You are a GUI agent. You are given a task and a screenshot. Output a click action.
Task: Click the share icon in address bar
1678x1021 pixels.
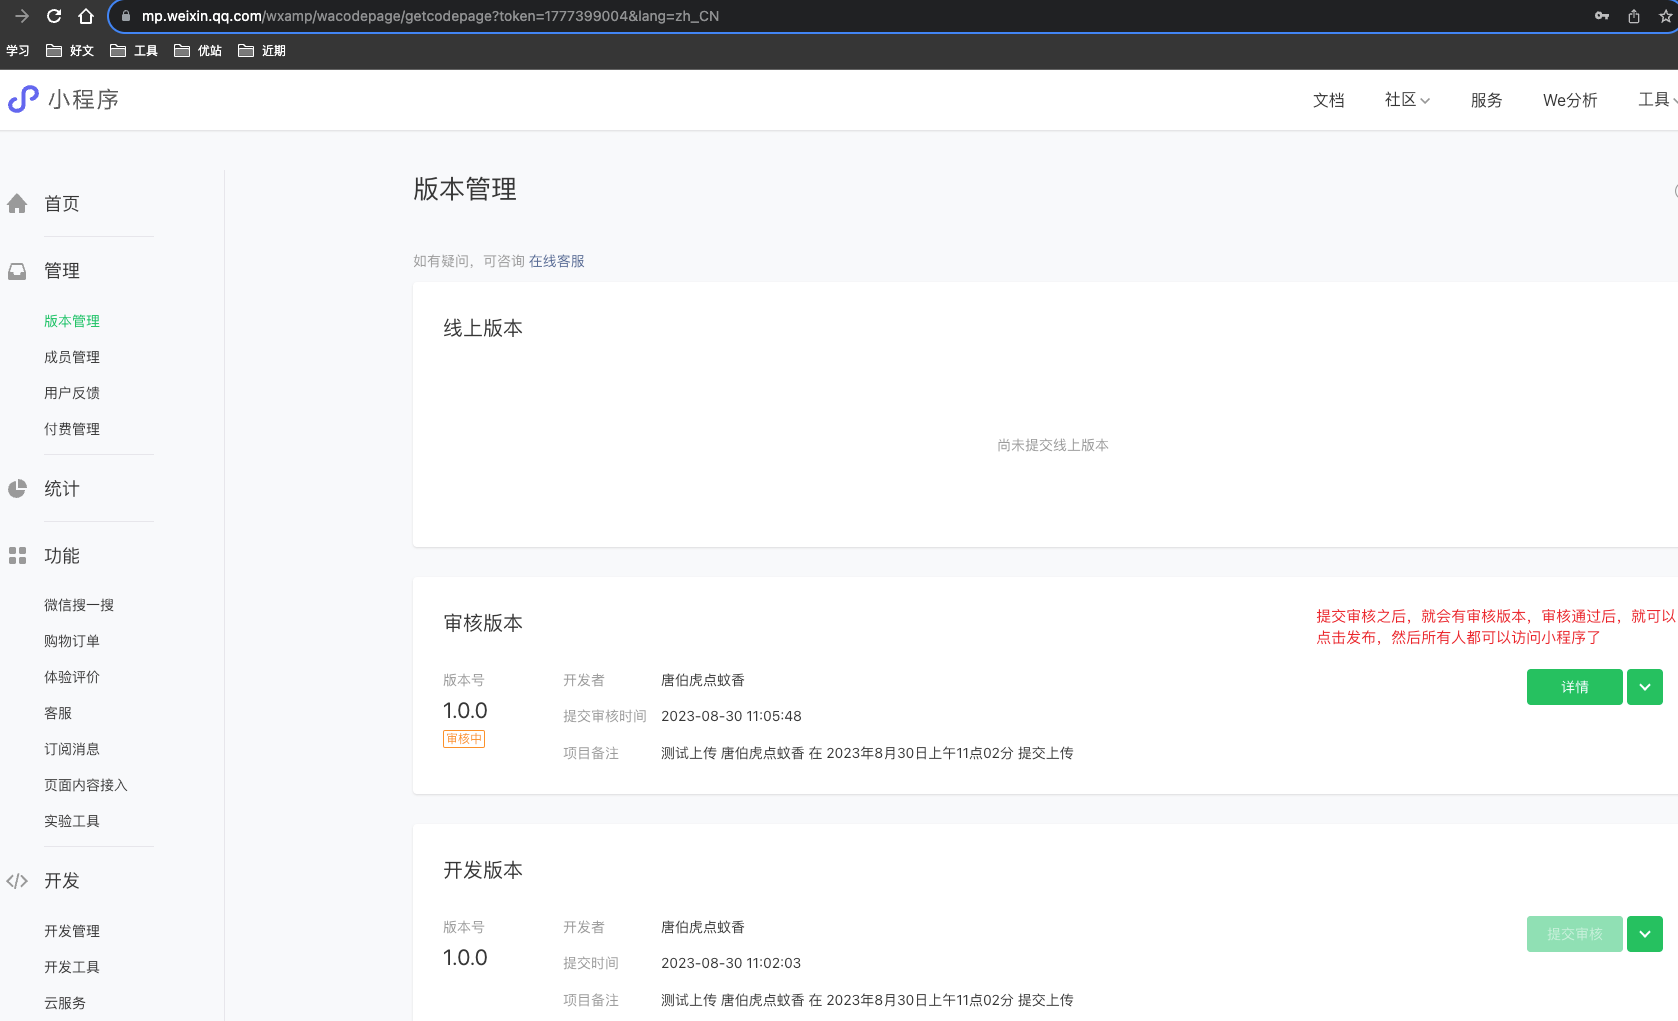[1634, 16]
